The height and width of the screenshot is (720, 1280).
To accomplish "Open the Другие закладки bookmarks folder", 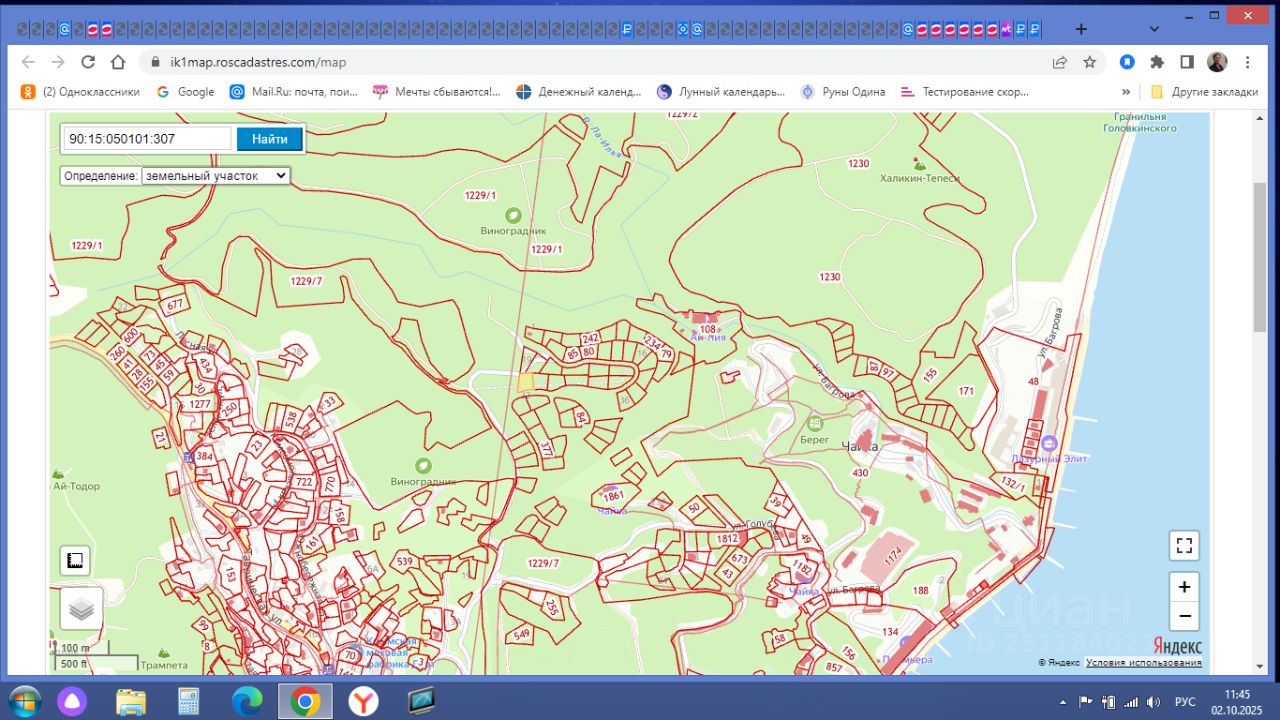I will click(1204, 92).
